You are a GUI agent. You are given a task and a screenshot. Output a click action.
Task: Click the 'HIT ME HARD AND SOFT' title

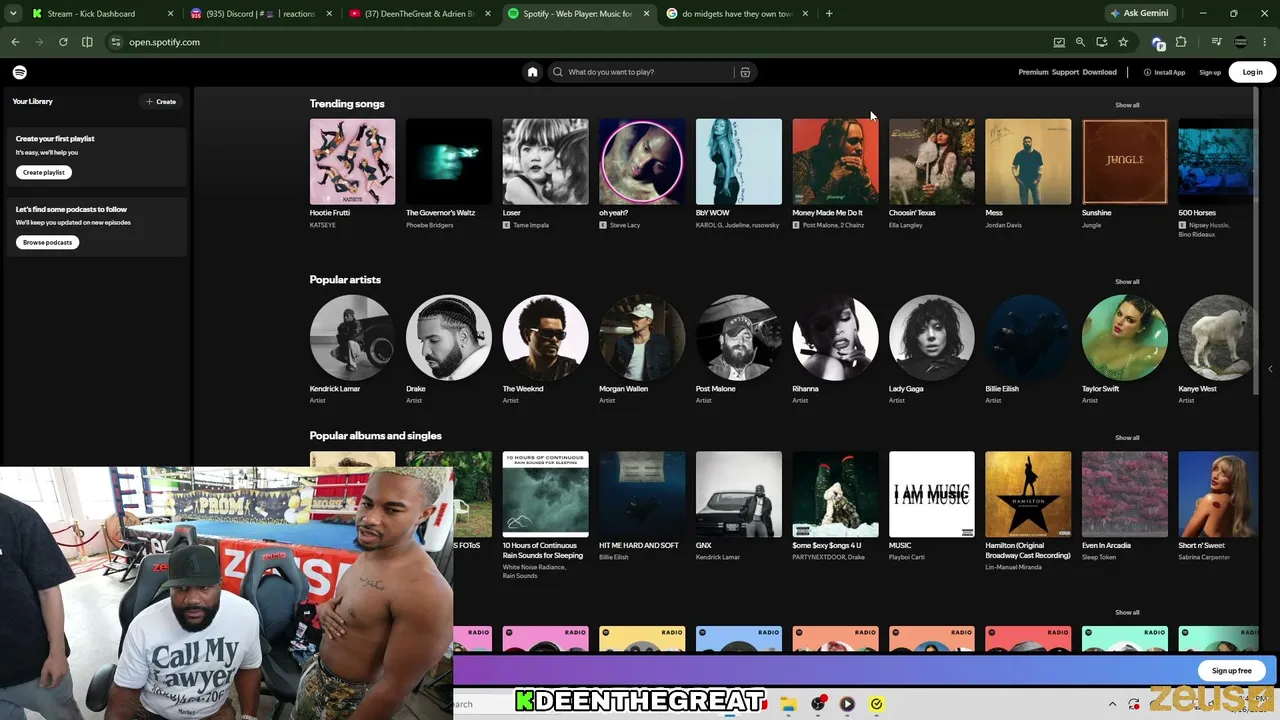click(x=638, y=545)
